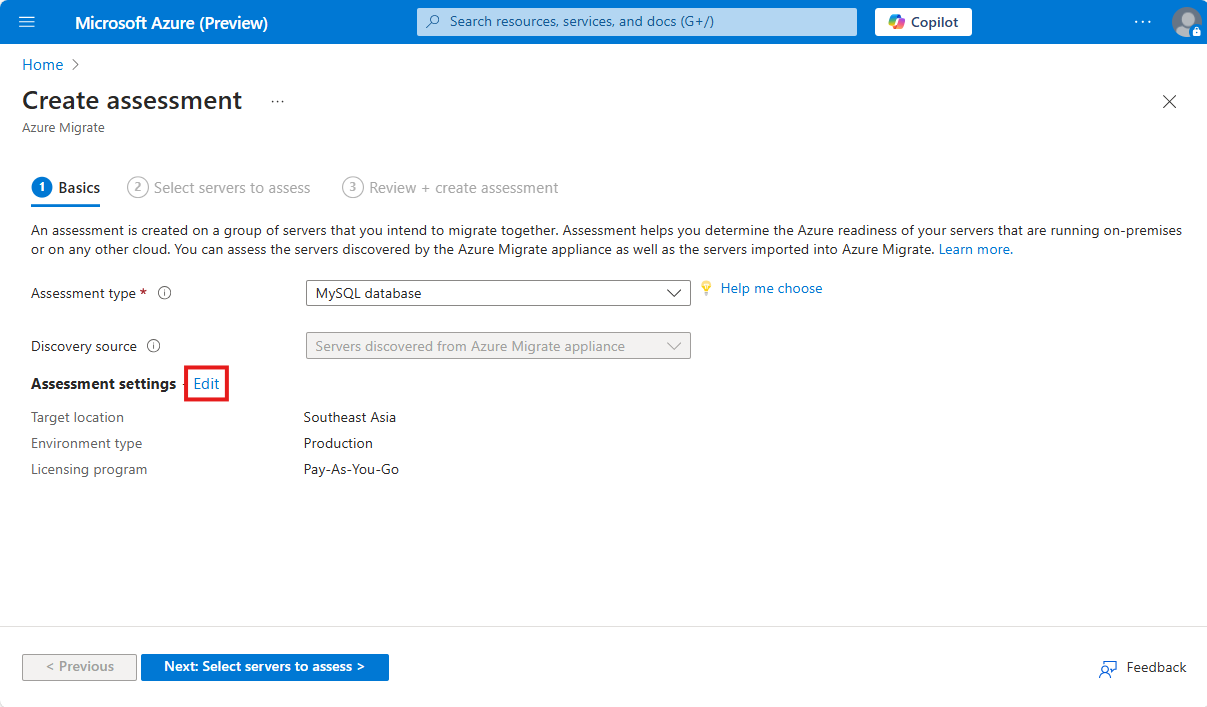
Task: Open the Learn more link
Action: click(975, 249)
